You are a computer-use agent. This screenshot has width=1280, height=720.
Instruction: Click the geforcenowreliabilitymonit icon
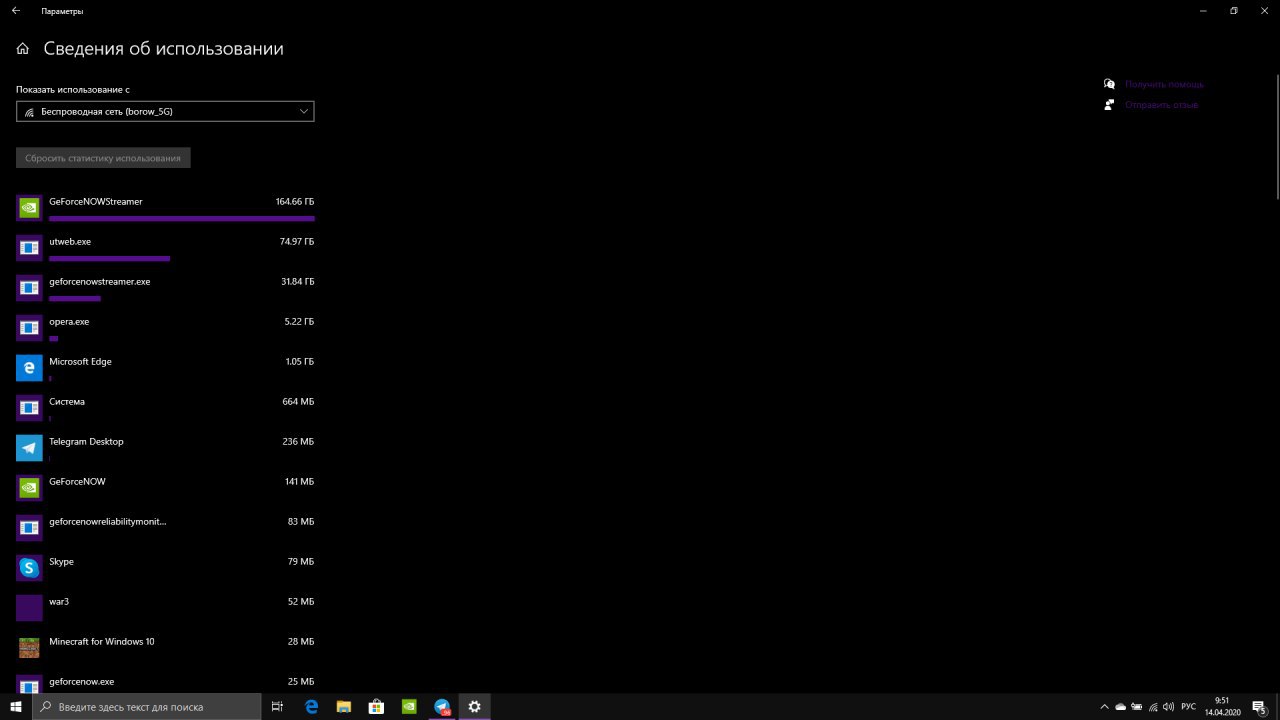point(29,528)
